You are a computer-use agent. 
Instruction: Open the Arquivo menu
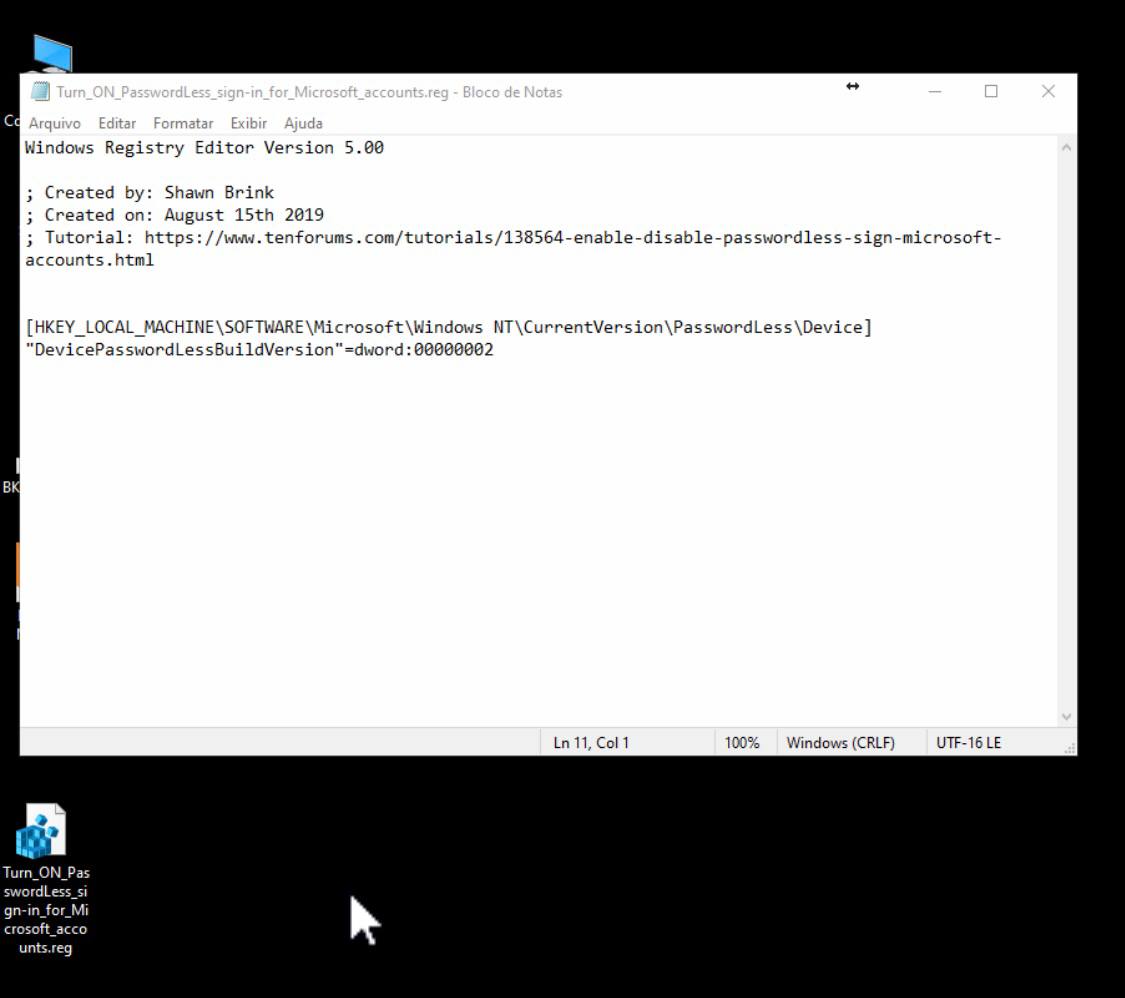coord(55,123)
